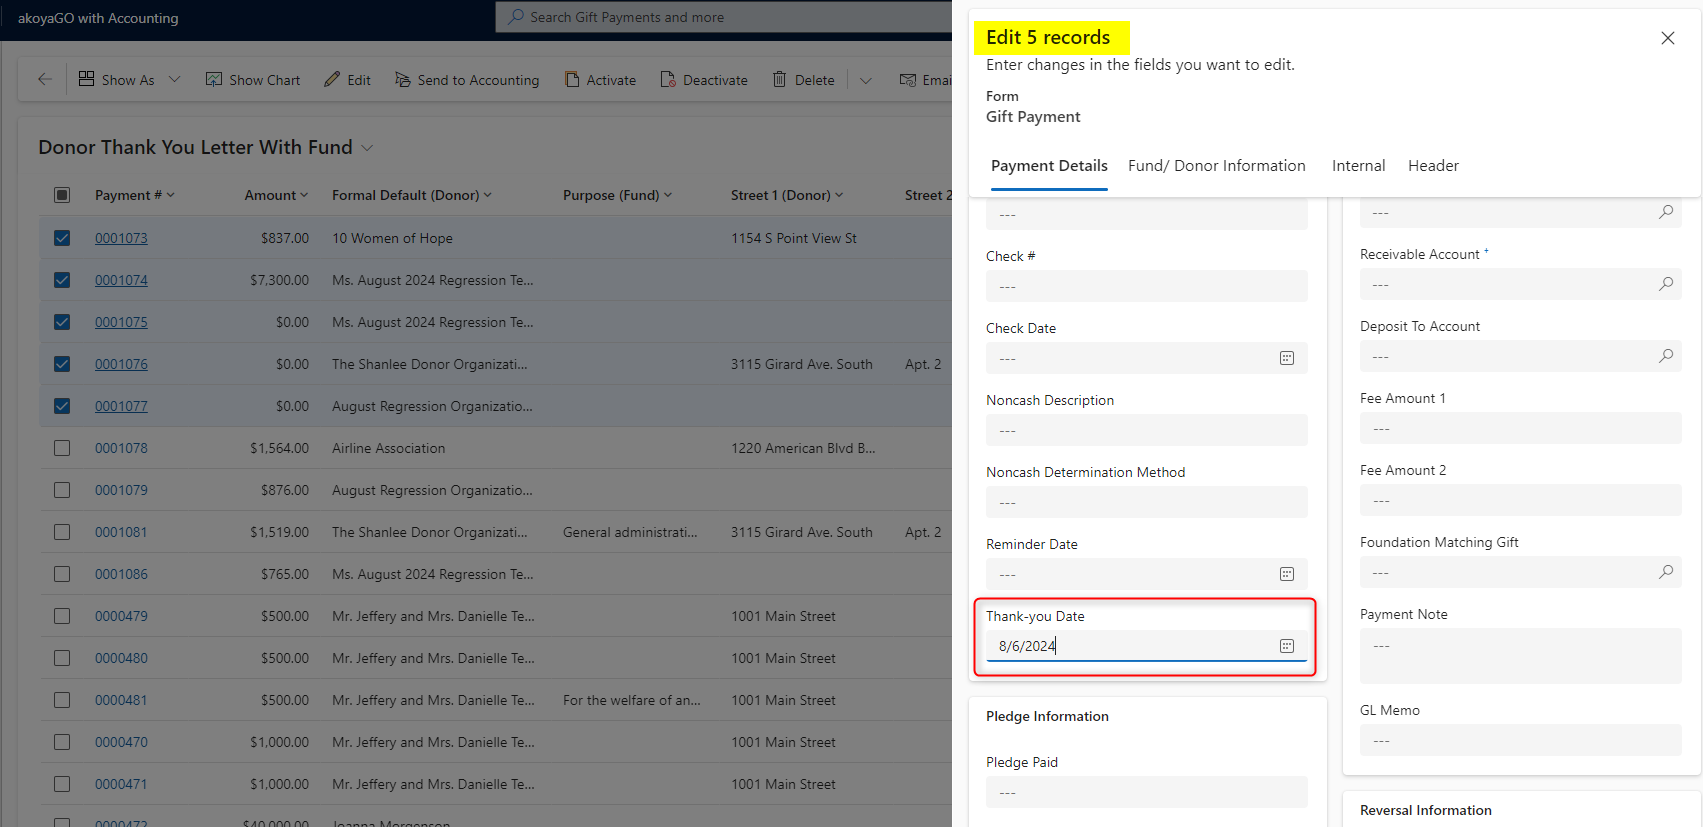Viewport: 1703px width, 827px height.
Task: Click the Payment Note text area
Action: (1521, 656)
